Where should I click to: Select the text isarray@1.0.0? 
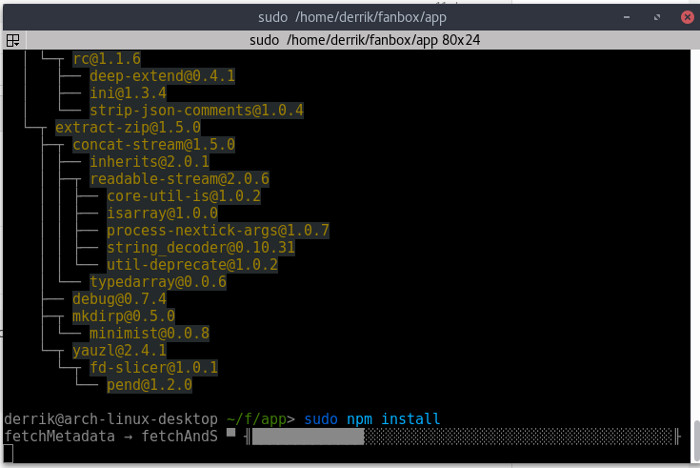pos(162,213)
